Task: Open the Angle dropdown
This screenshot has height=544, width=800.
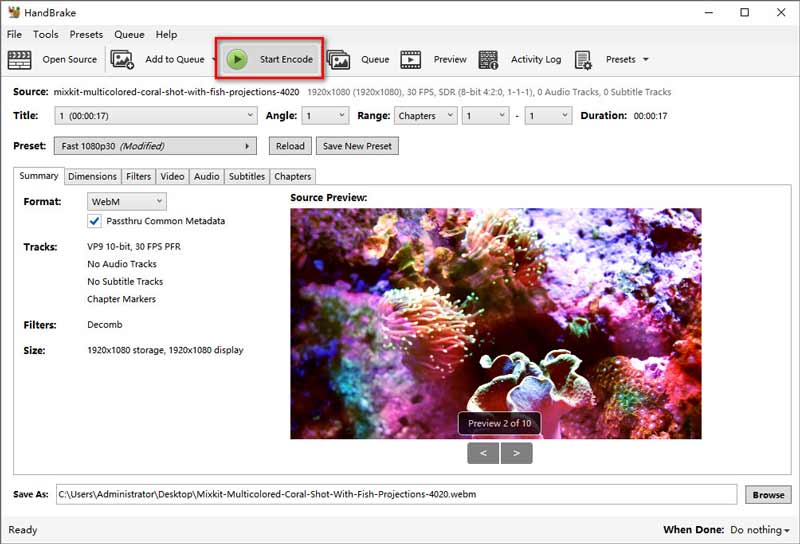Action: [x=325, y=116]
